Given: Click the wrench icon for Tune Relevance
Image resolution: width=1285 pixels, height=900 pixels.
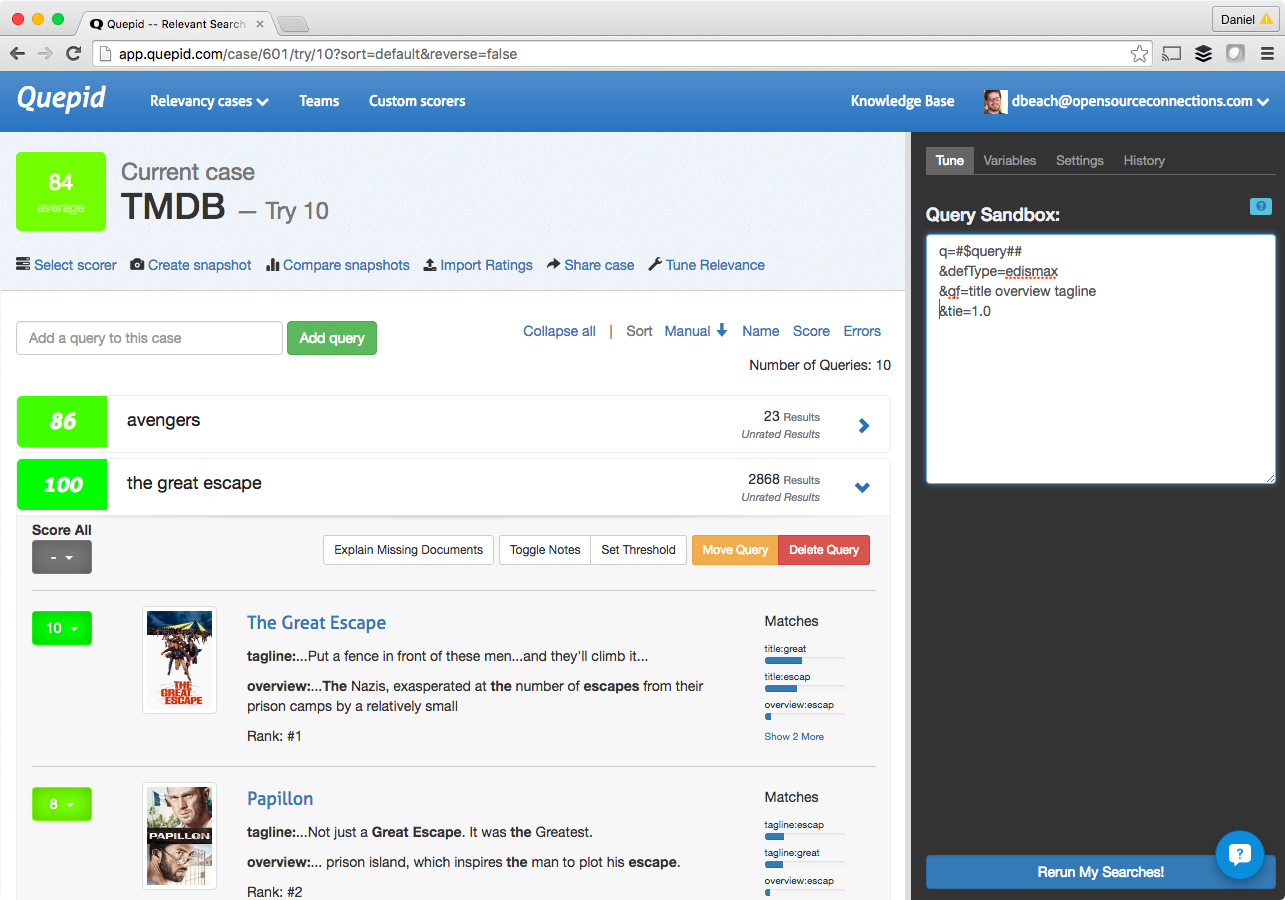Looking at the screenshot, I should [x=655, y=265].
